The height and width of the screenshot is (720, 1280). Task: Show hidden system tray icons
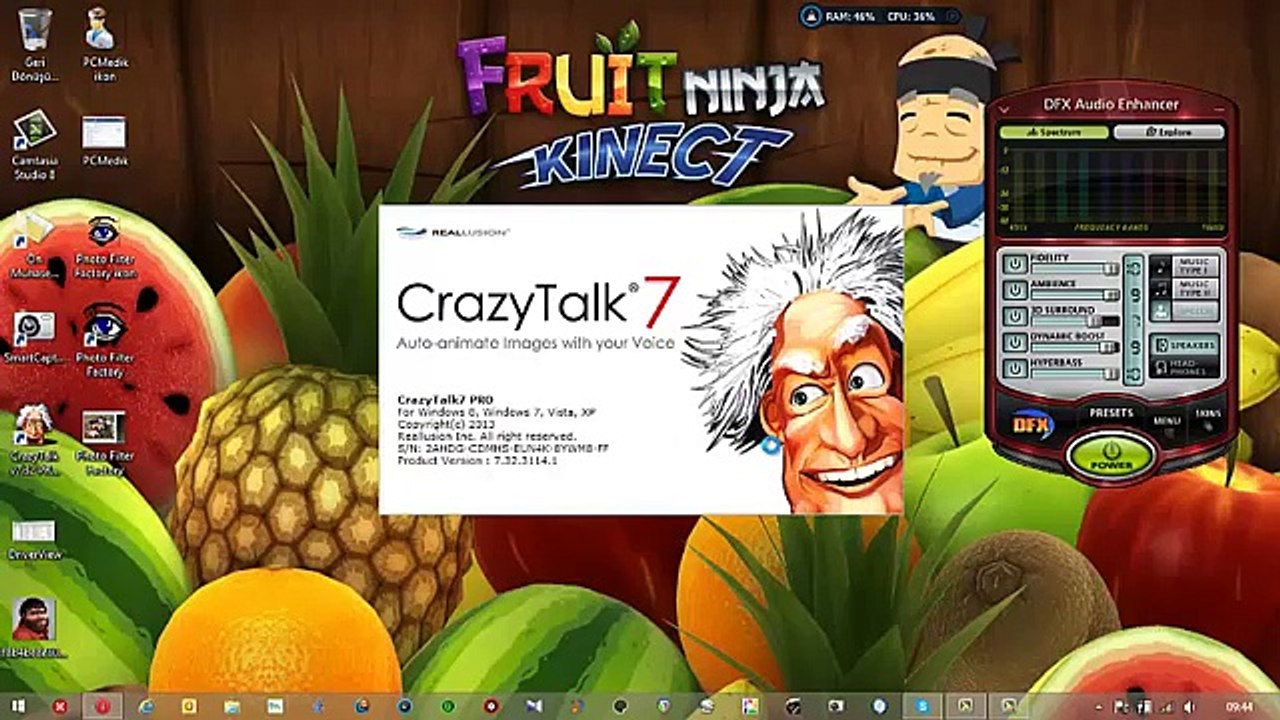point(1099,707)
